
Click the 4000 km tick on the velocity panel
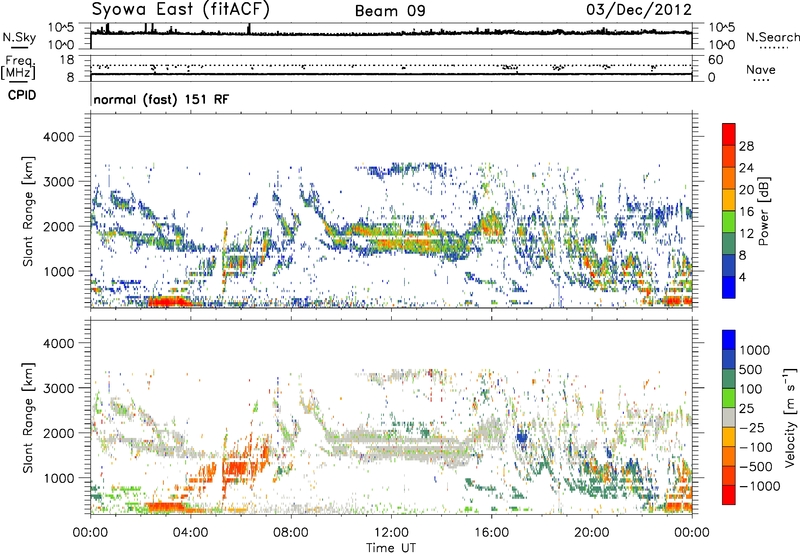pos(59,343)
